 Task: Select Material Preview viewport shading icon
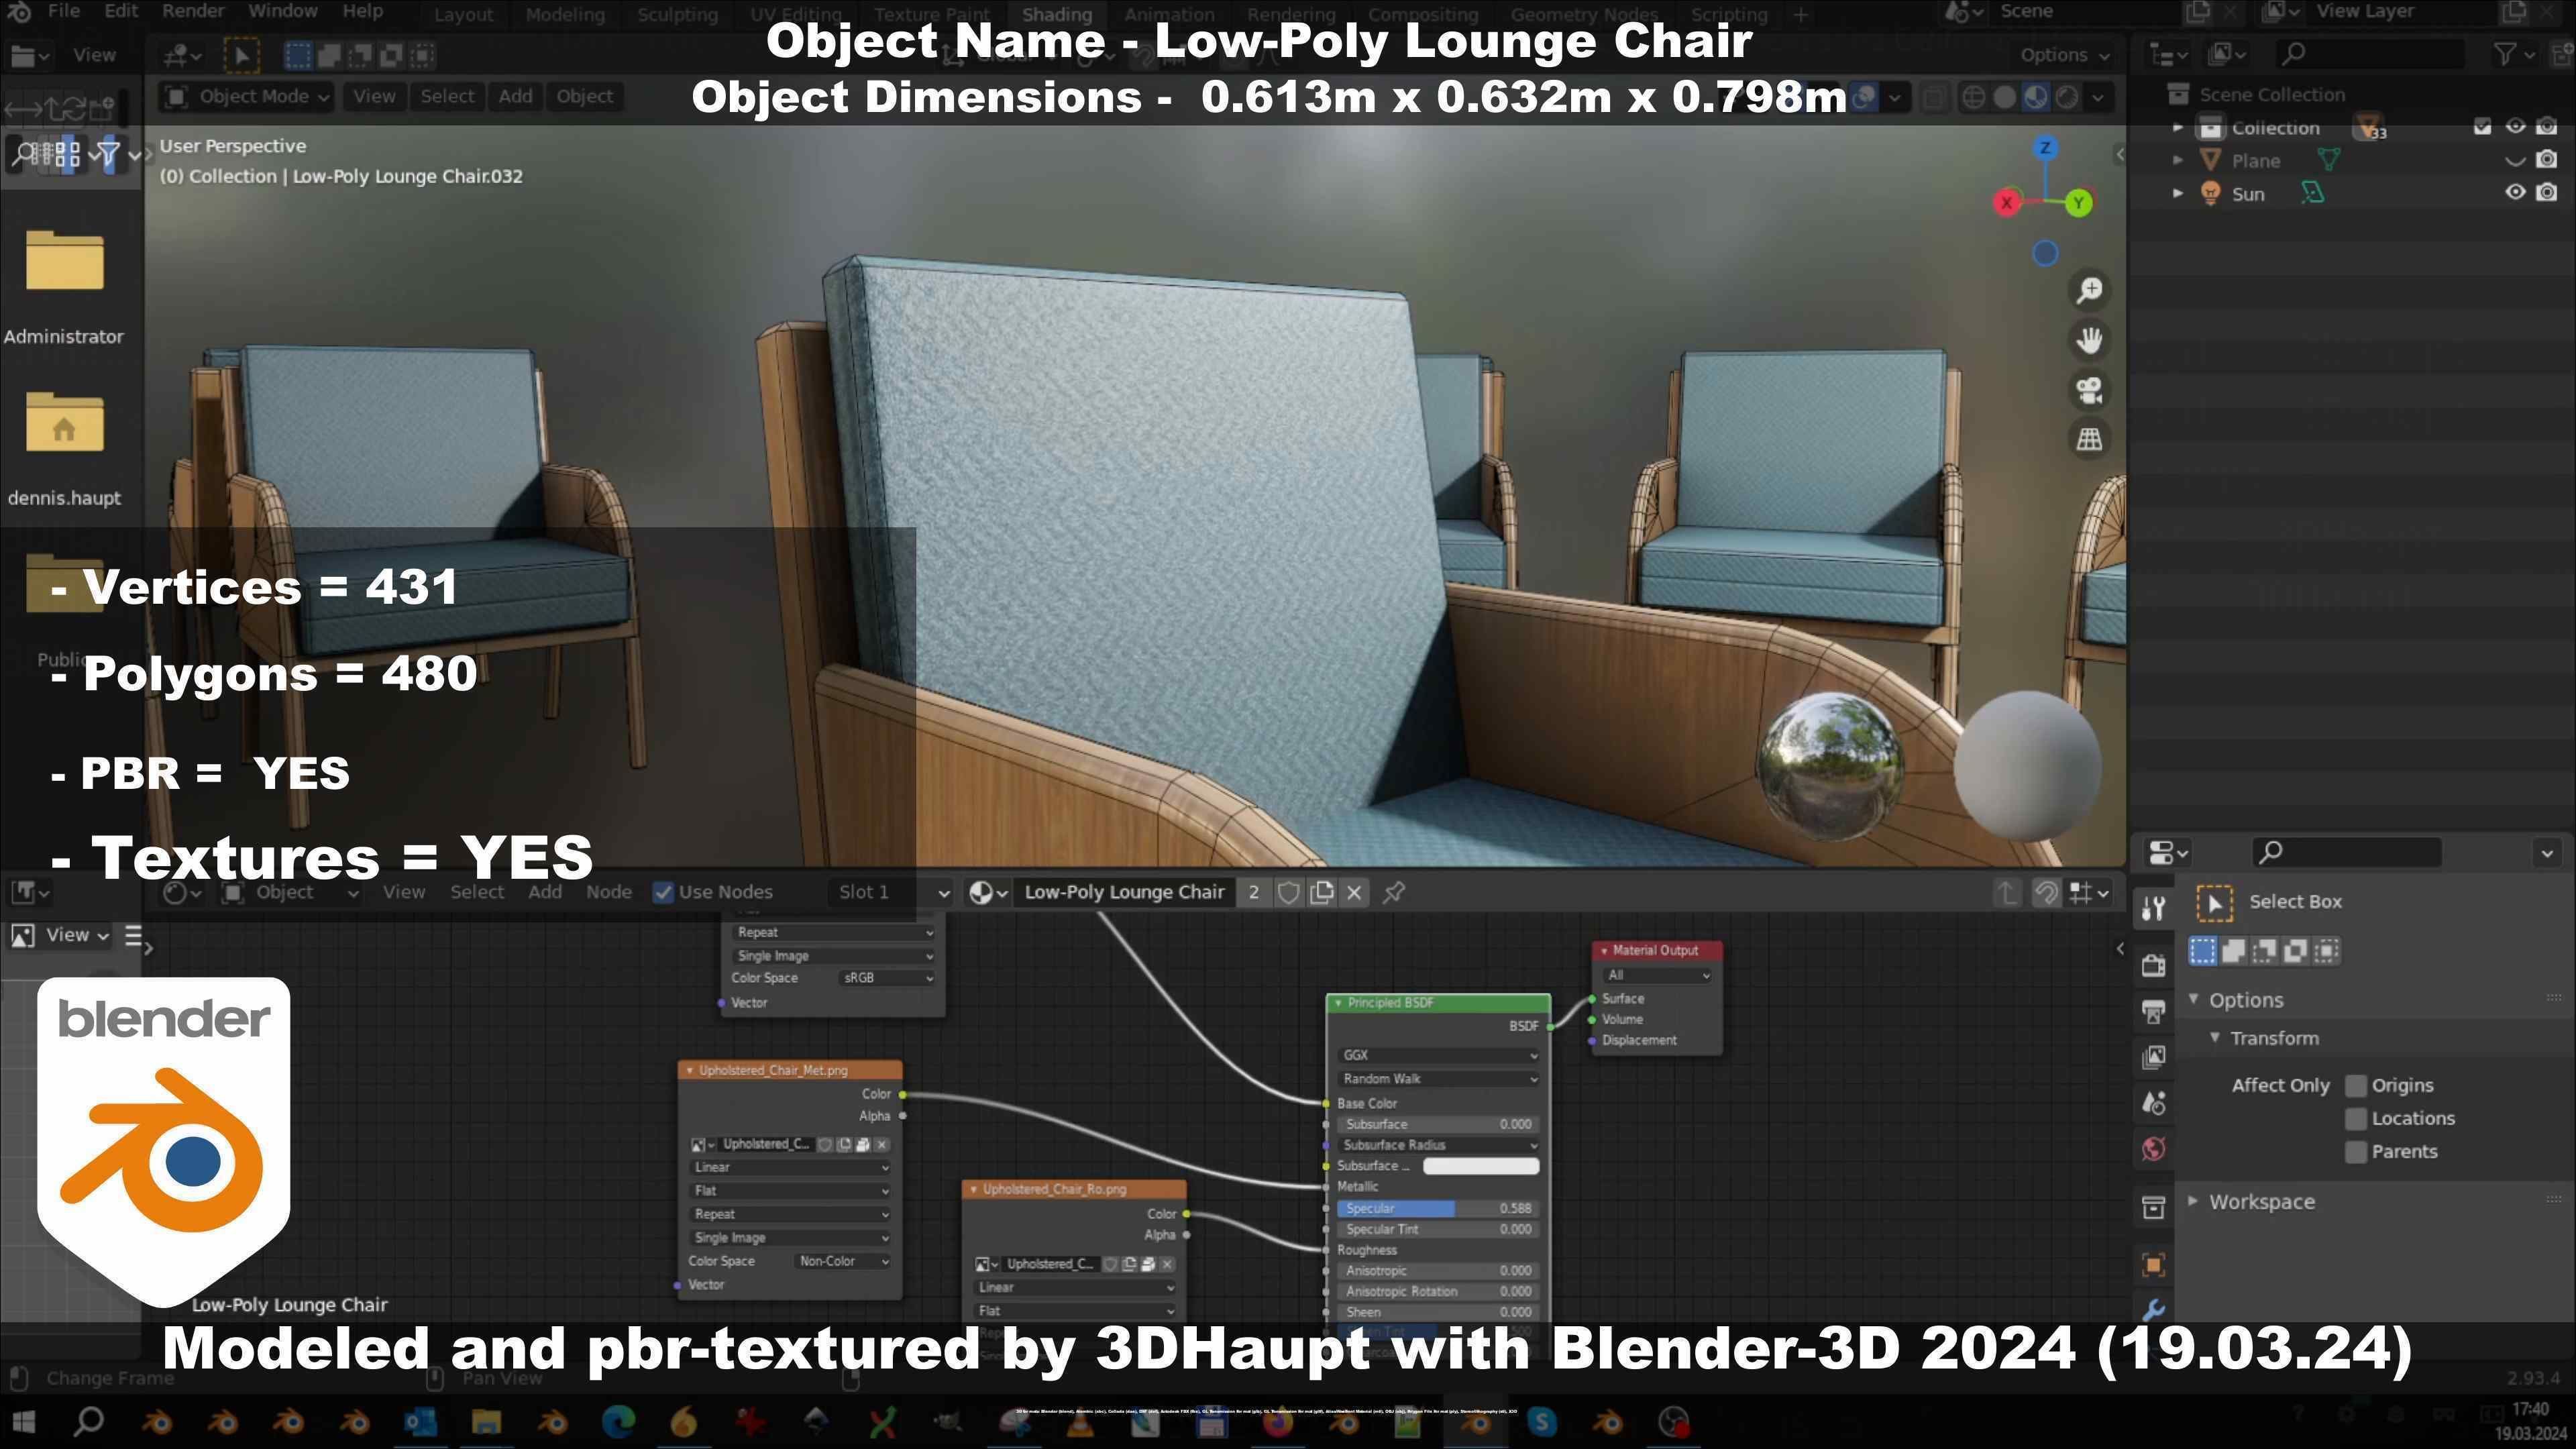click(2035, 97)
